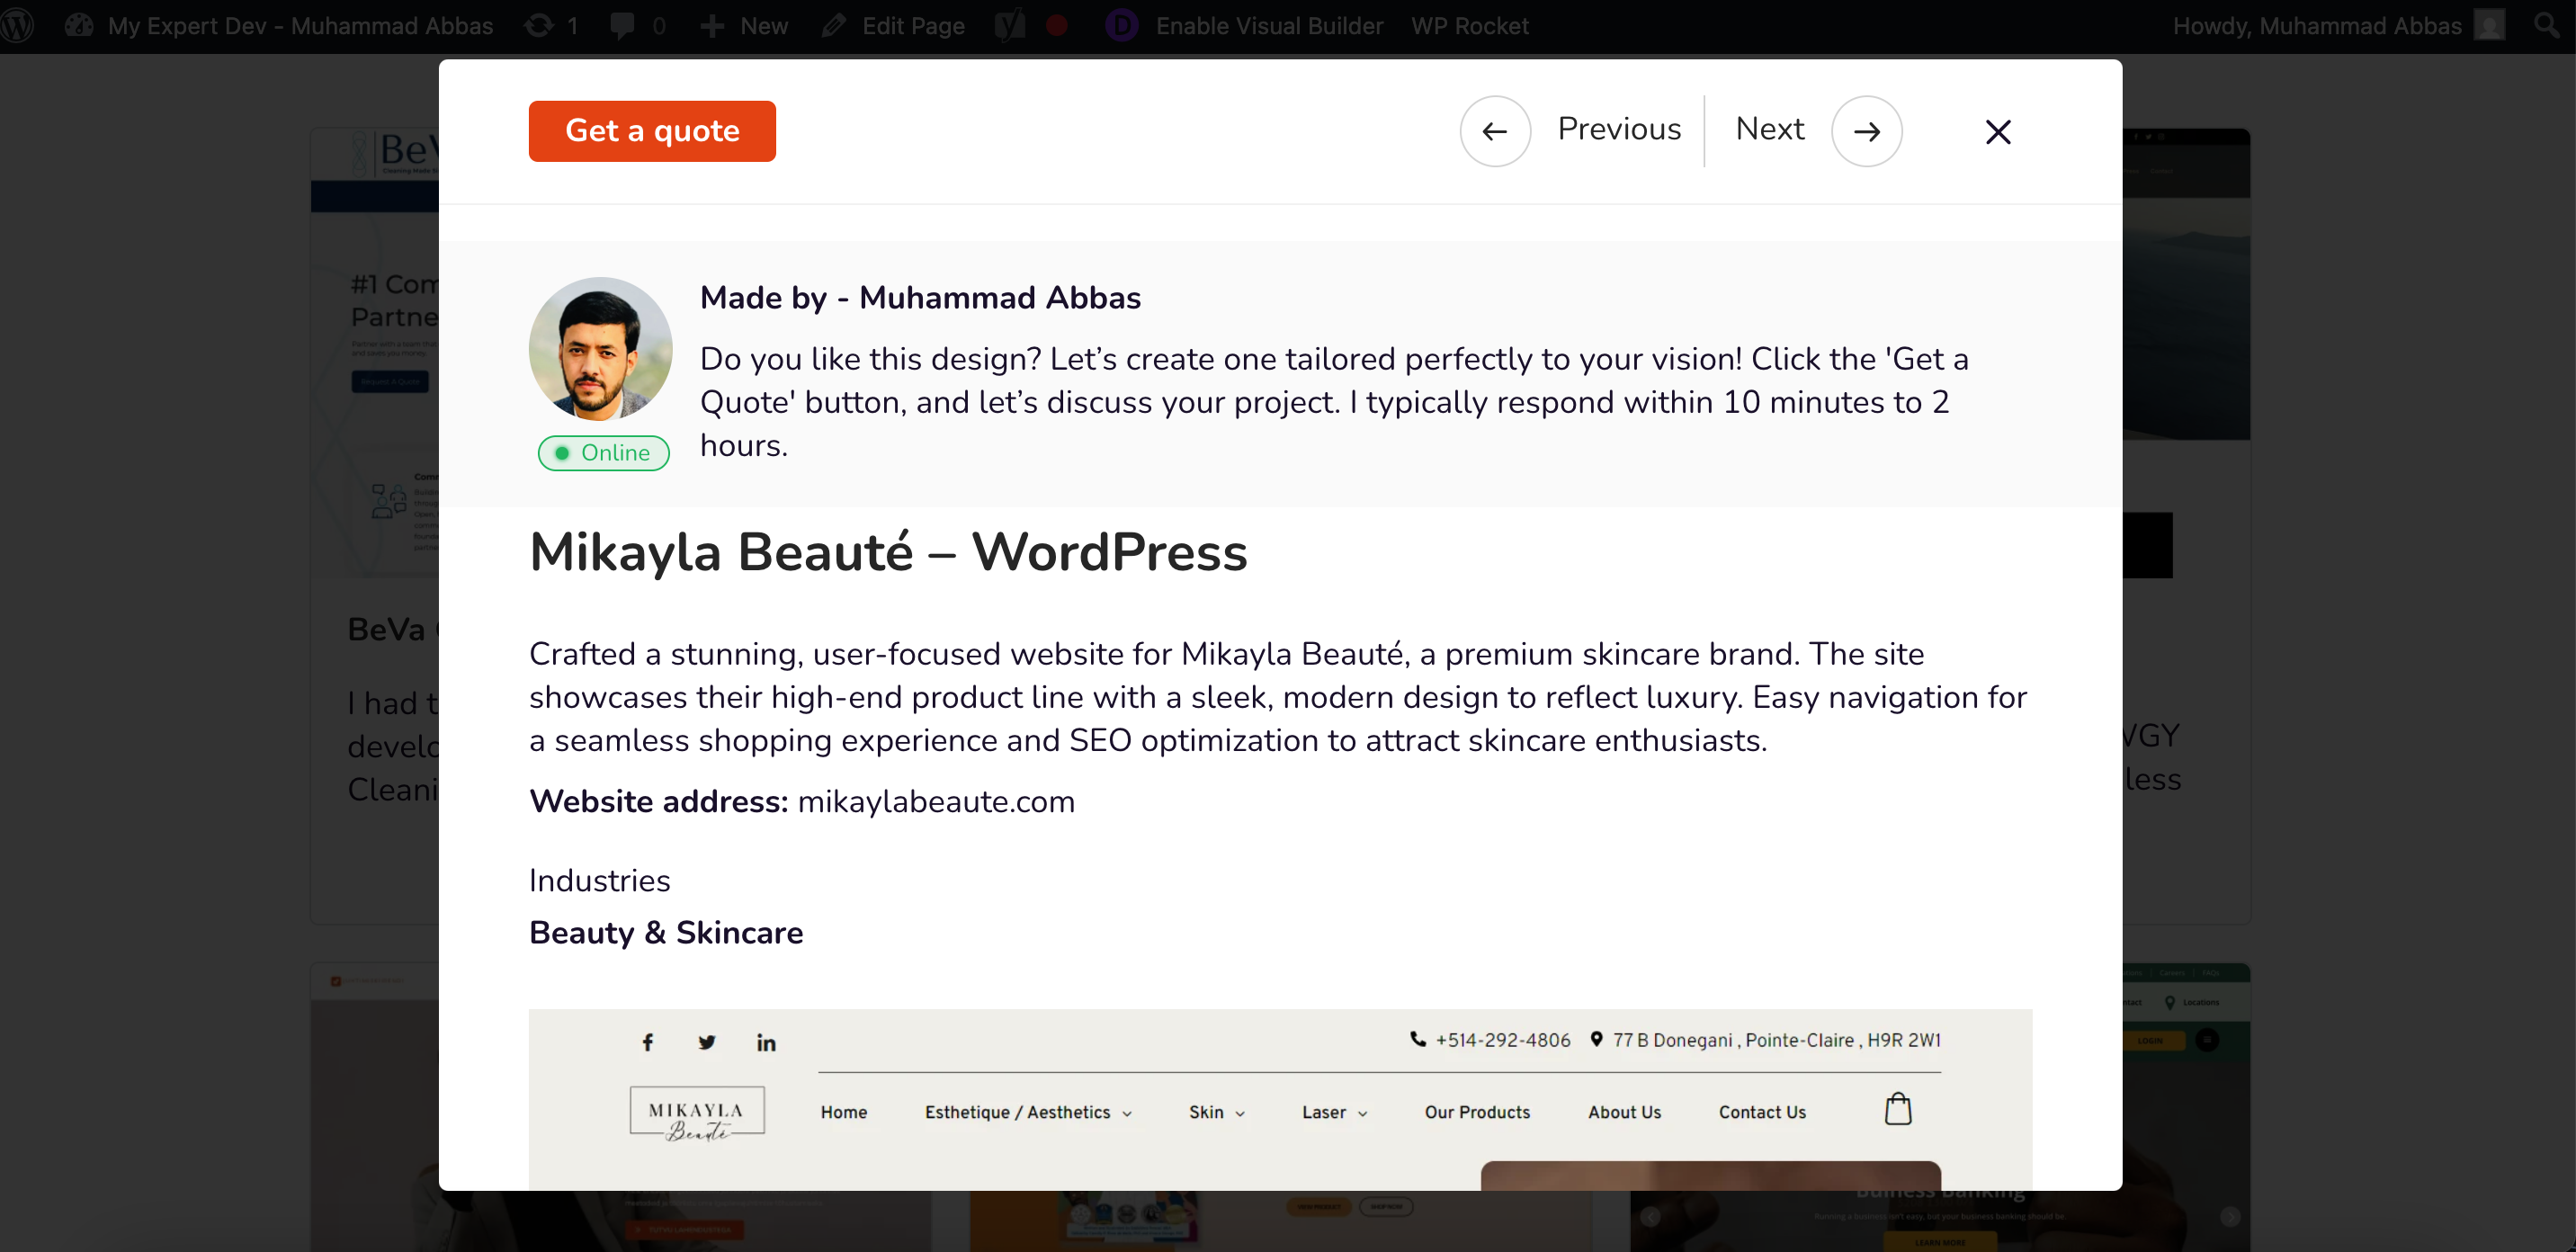Click the Divi purple D icon
This screenshot has height=1252, width=2576.
[1121, 26]
